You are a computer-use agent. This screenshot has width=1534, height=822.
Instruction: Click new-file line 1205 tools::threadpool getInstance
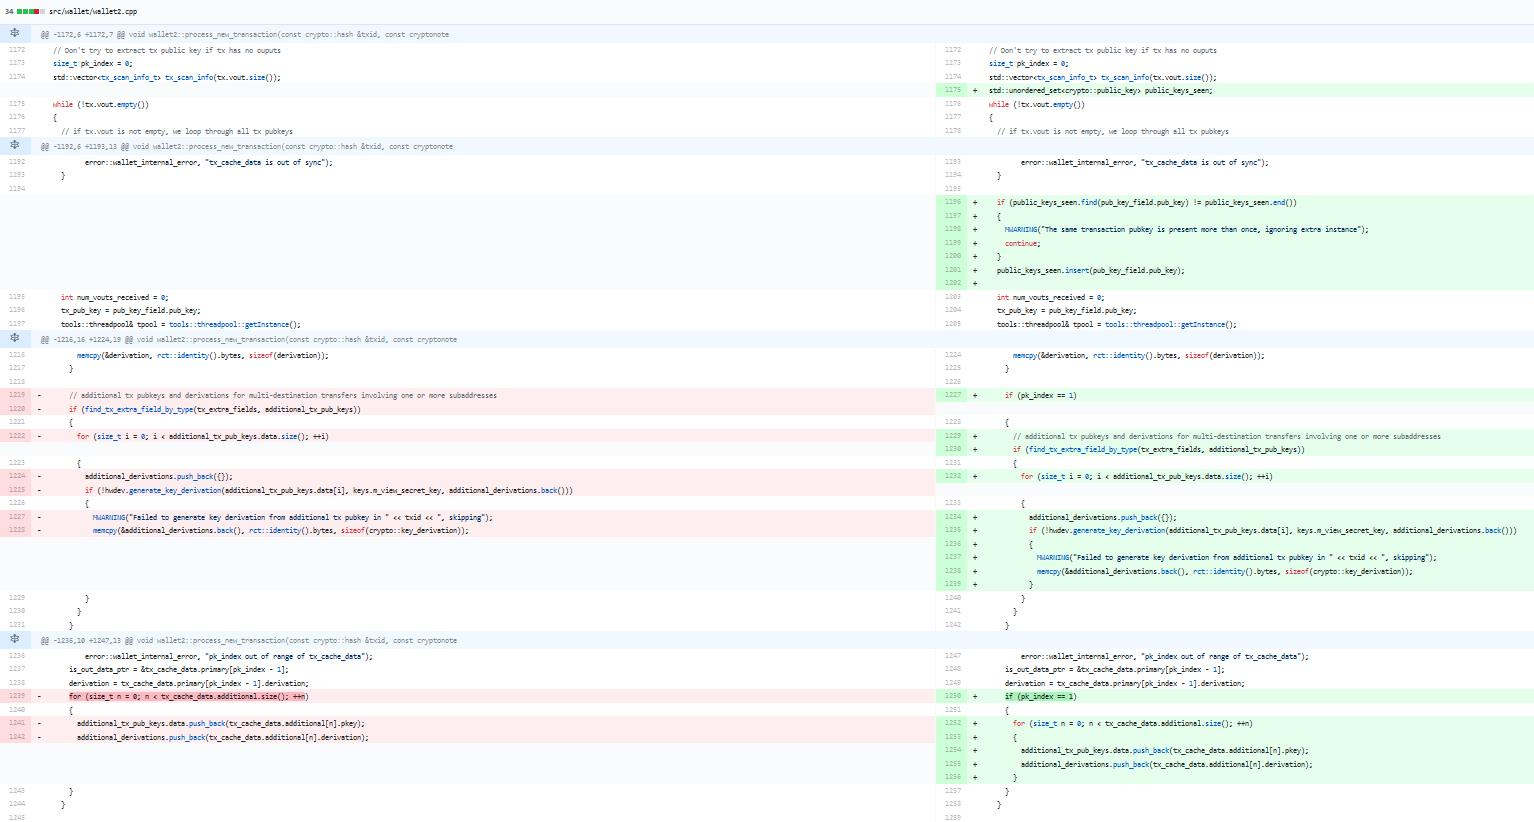(1116, 324)
